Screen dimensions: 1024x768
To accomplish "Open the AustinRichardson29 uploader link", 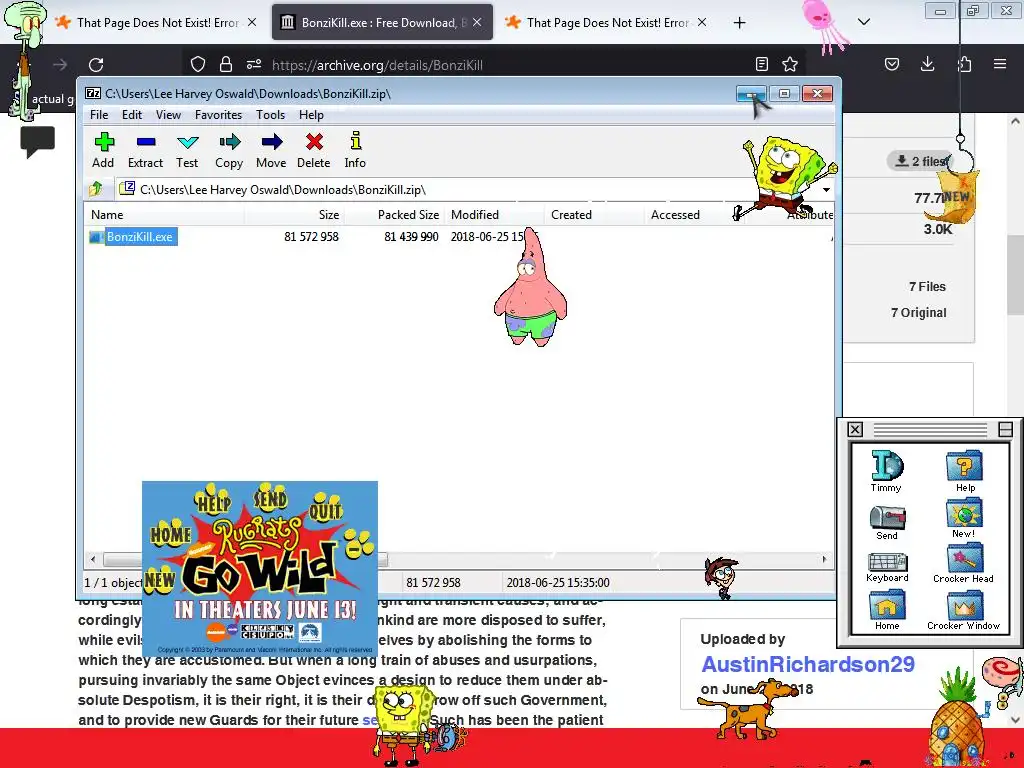I will (x=808, y=664).
